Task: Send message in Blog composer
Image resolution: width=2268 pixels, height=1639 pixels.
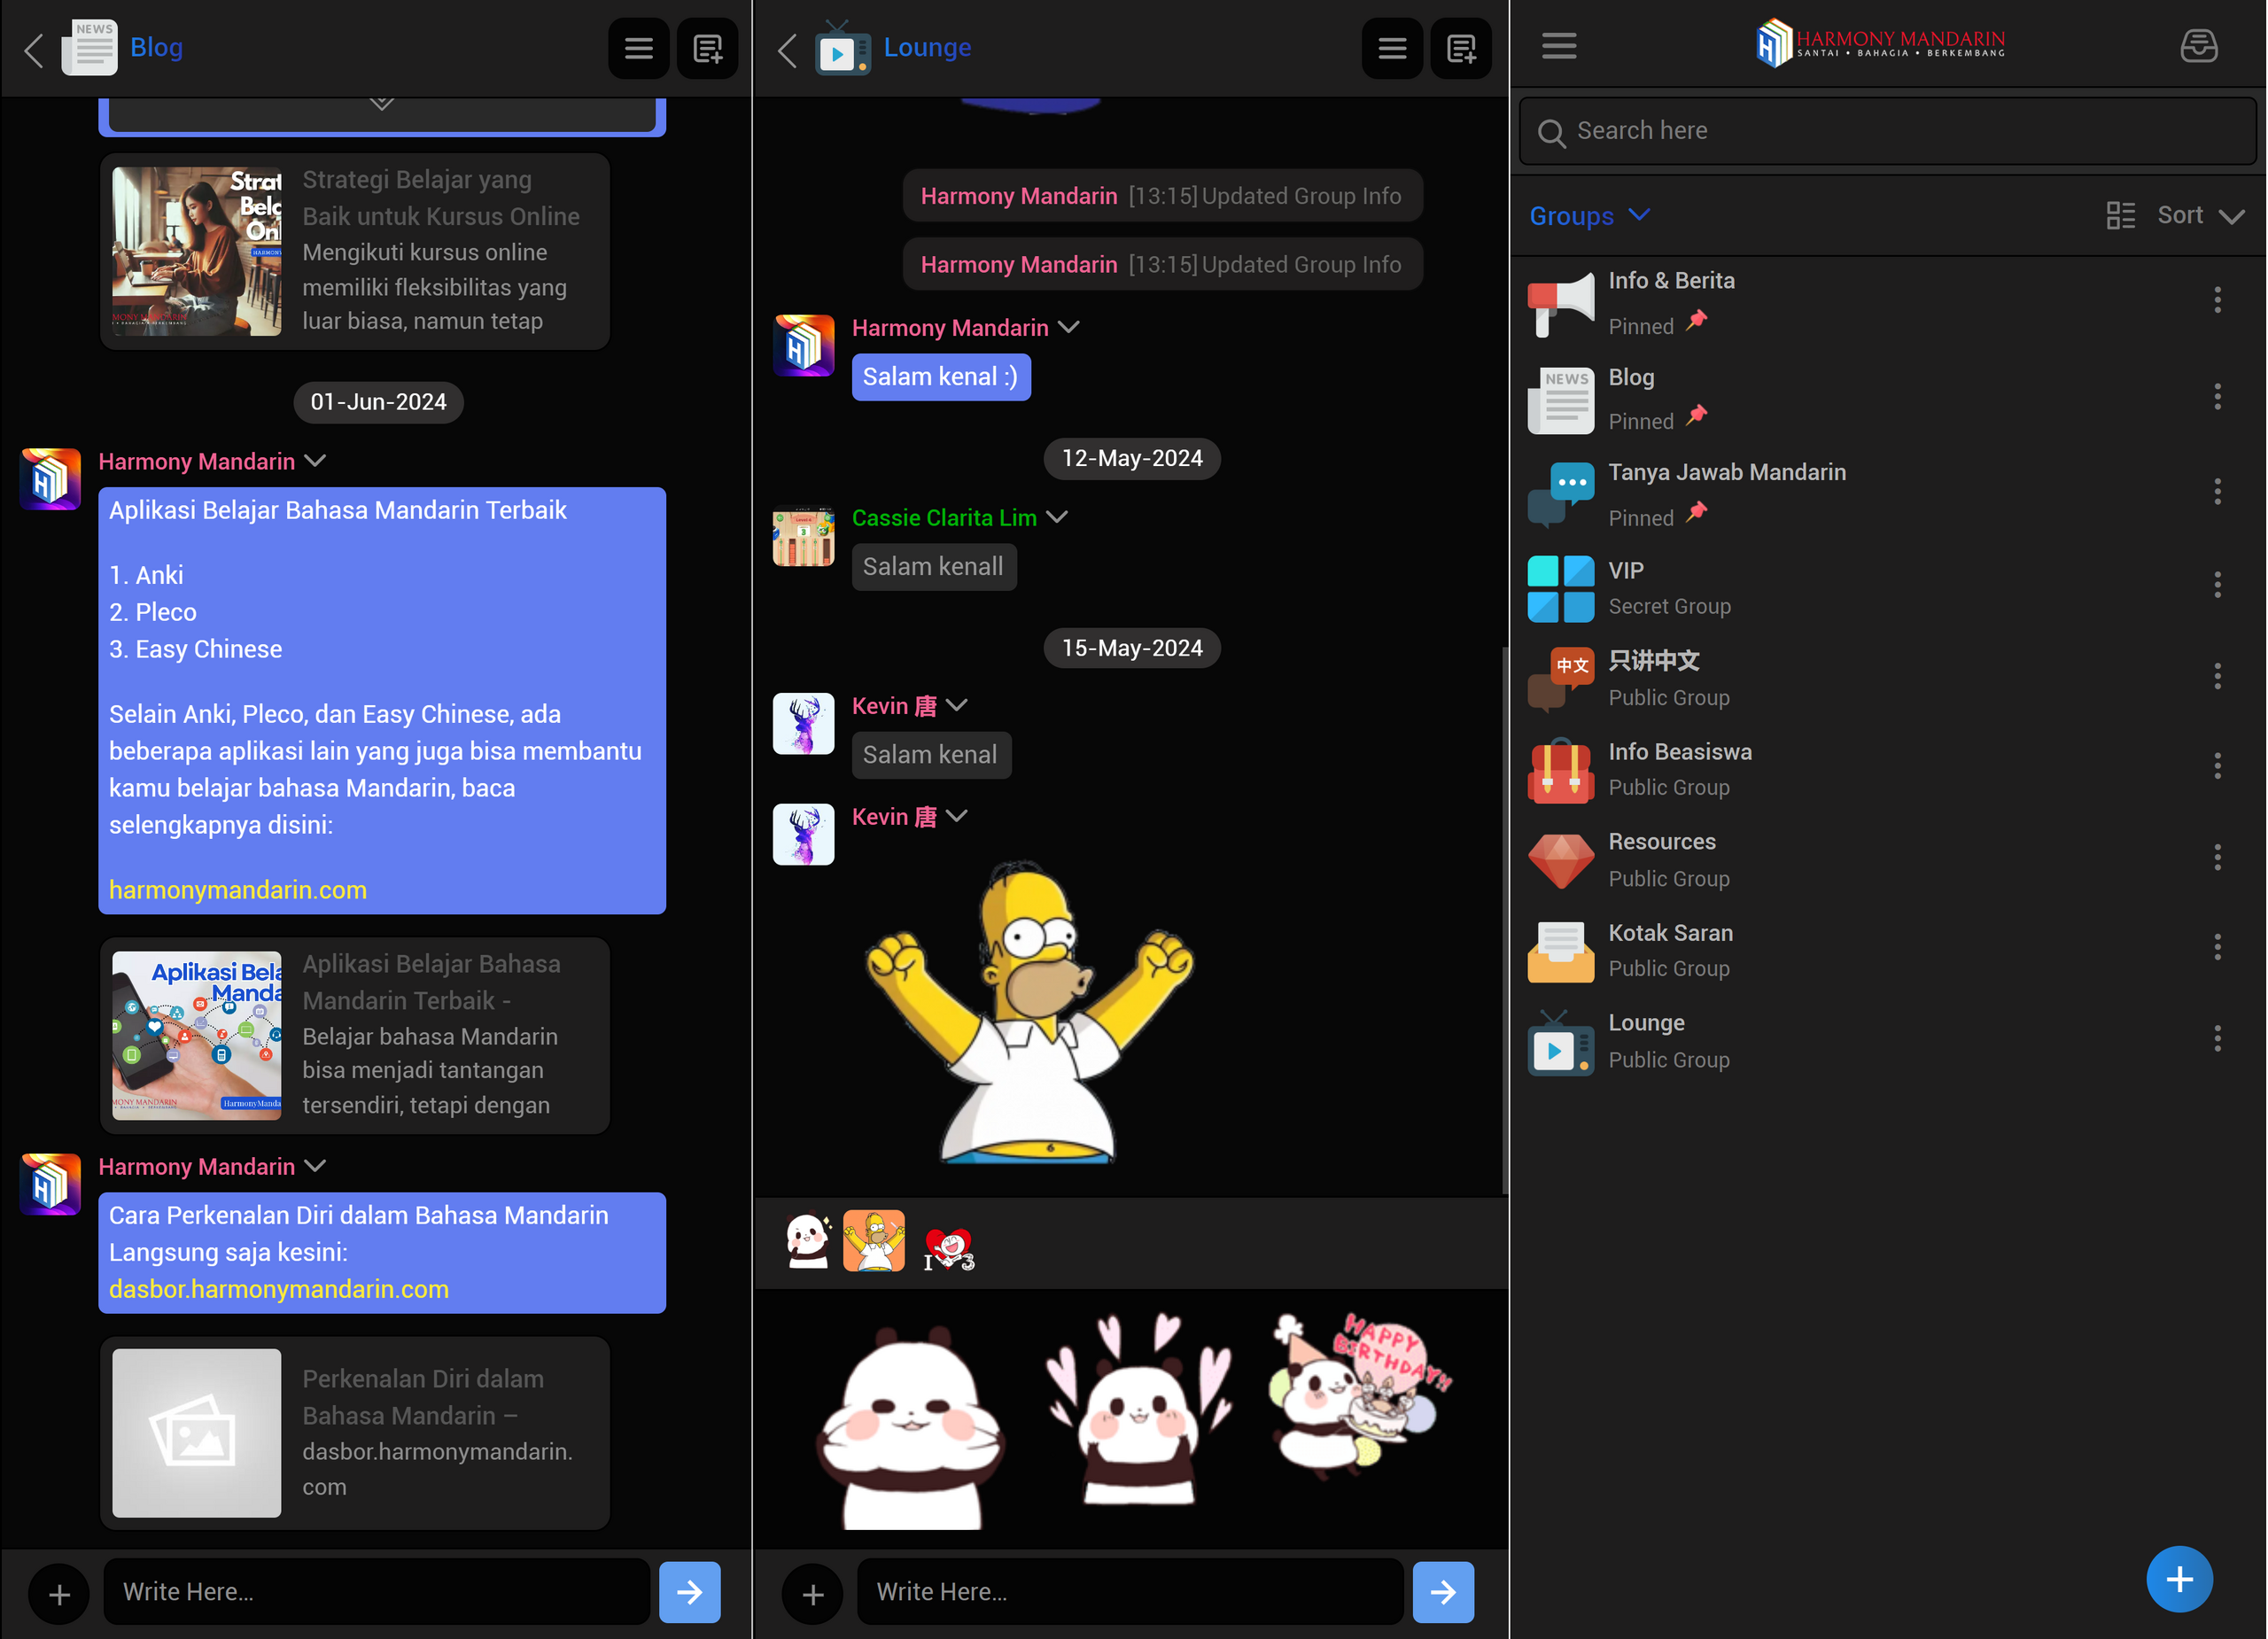Action: coord(689,1592)
